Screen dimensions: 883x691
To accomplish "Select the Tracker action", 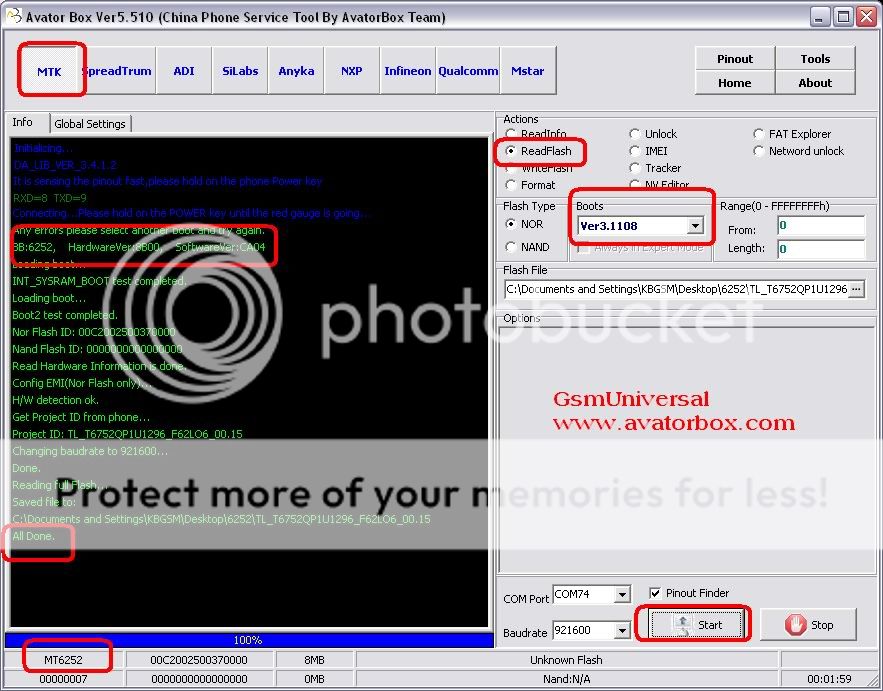I will [x=655, y=168].
